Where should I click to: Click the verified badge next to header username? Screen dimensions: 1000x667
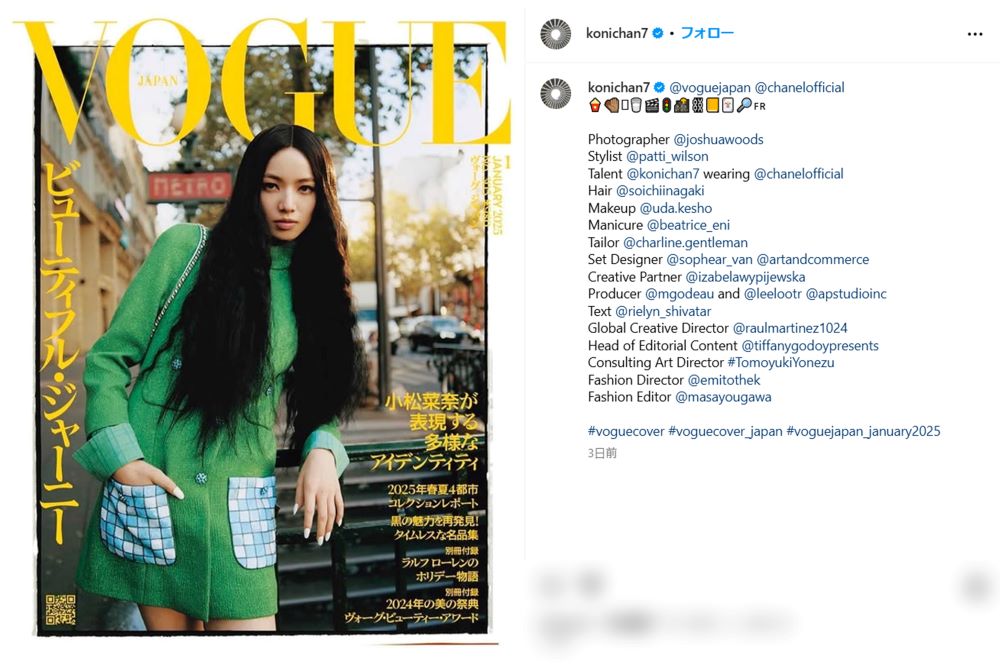(658, 33)
